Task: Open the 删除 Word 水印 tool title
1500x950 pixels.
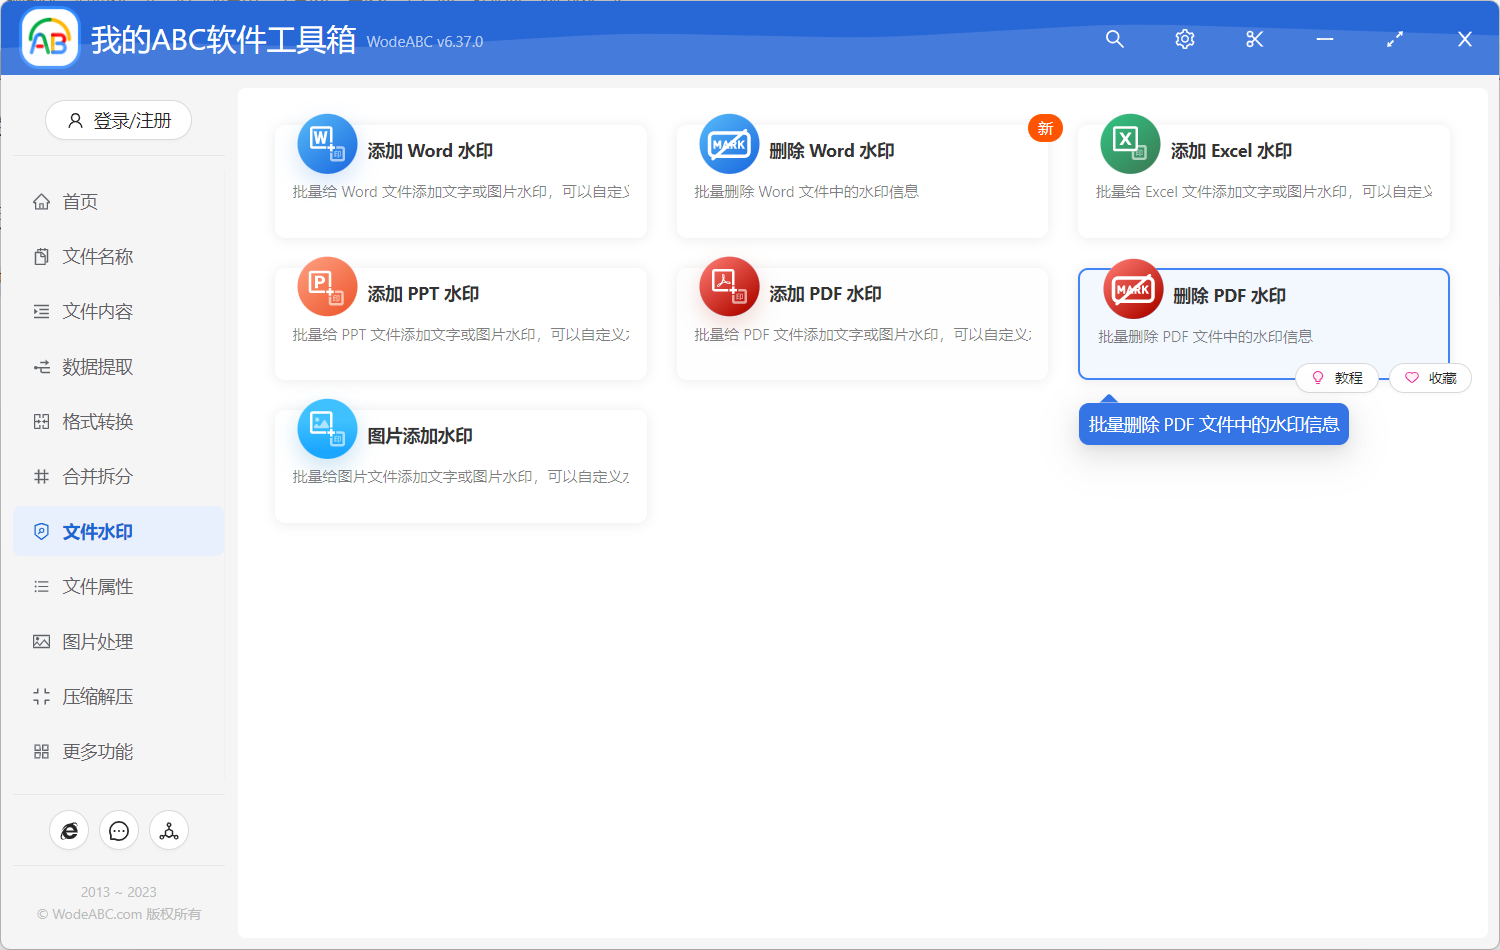Action: (x=832, y=151)
